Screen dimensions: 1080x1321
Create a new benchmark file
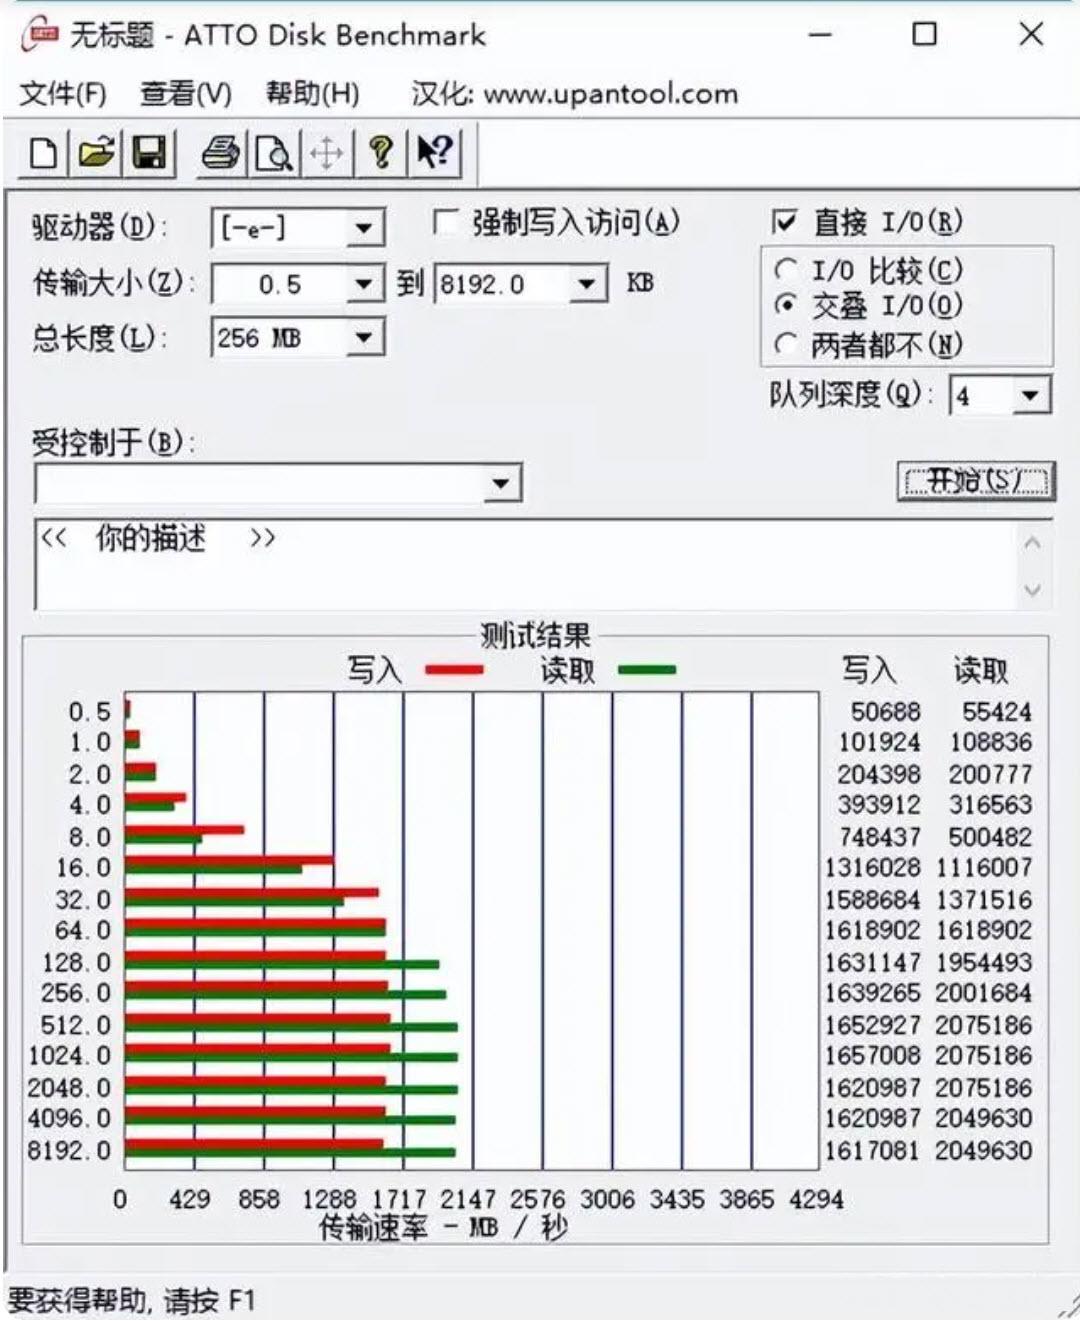coord(42,153)
